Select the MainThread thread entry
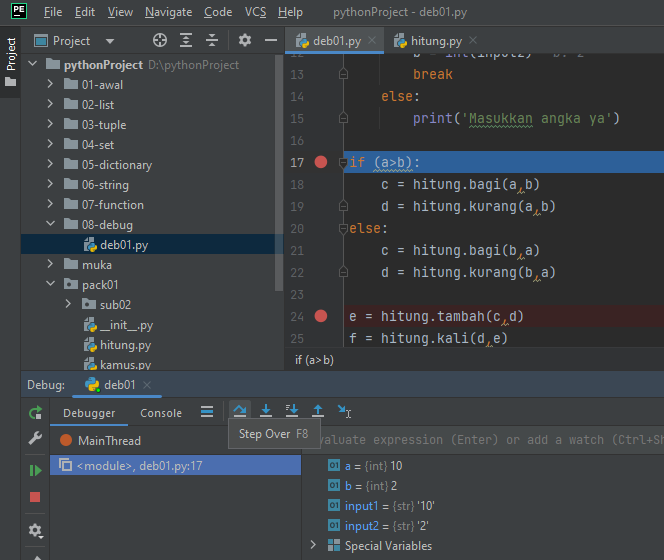This screenshot has width=664, height=560. pyautogui.click(x=100, y=440)
